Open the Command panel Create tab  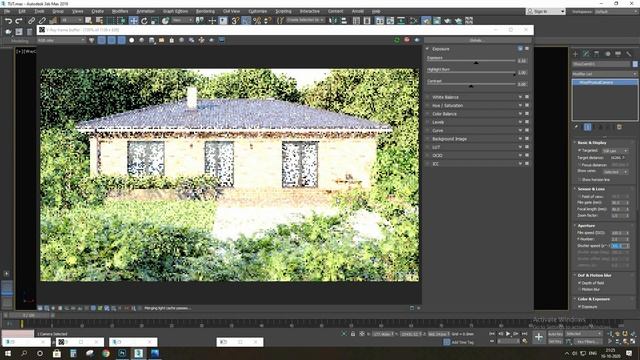point(576,54)
